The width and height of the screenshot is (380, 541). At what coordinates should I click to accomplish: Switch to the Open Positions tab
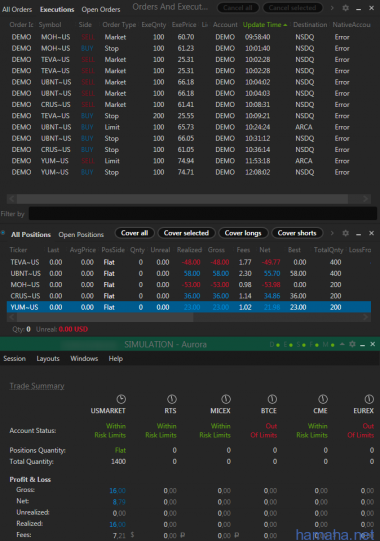[x=81, y=235]
